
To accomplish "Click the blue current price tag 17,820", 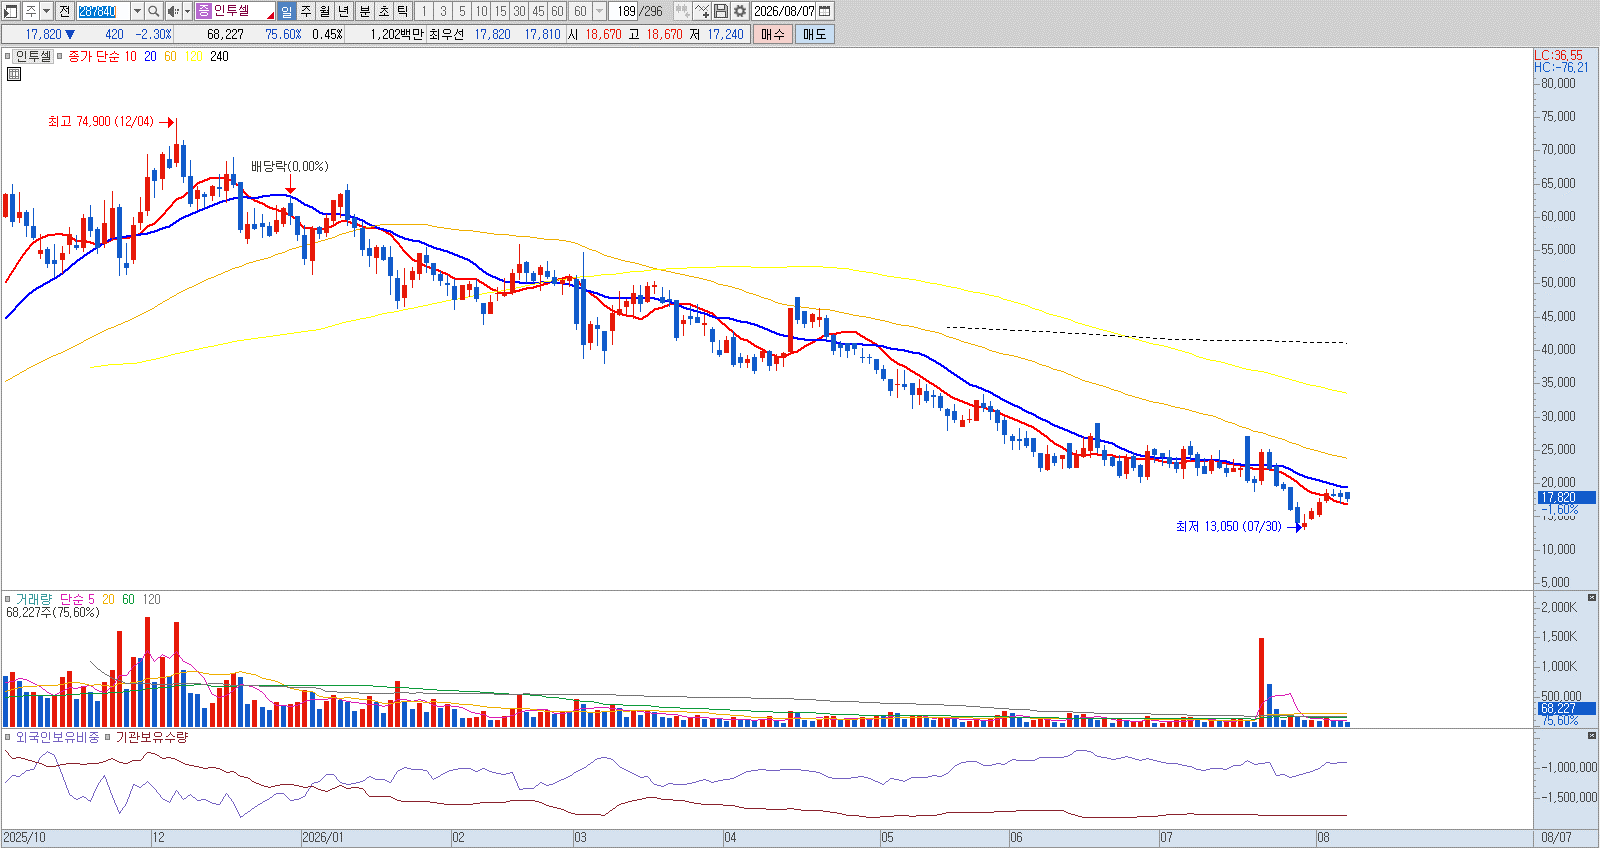I will [1565, 497].
